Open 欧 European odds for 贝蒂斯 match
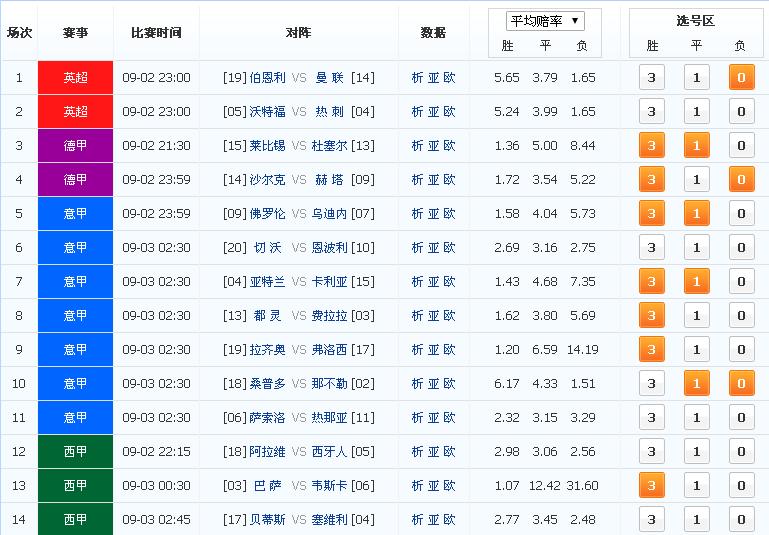769x535 pixels. (x=449, y=519)
